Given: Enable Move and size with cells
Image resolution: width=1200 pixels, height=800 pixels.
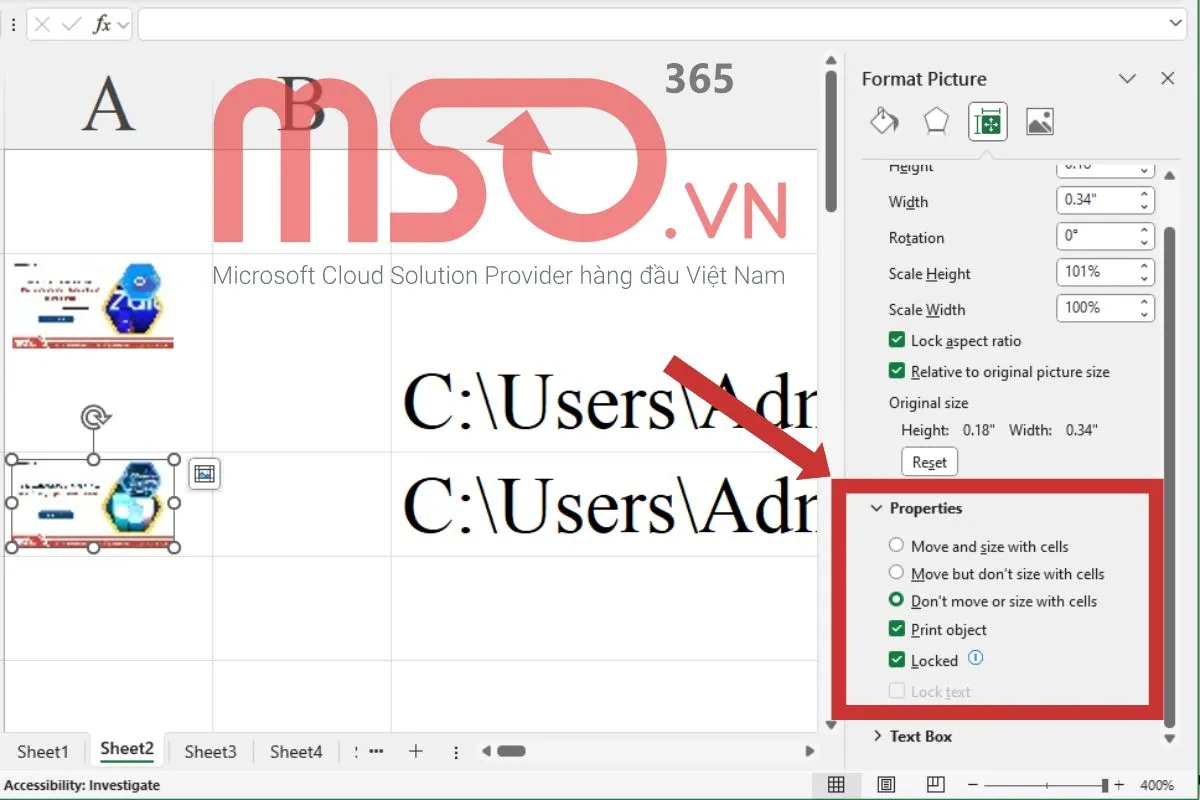Looking at the screenshot, I should pos(895,545).
